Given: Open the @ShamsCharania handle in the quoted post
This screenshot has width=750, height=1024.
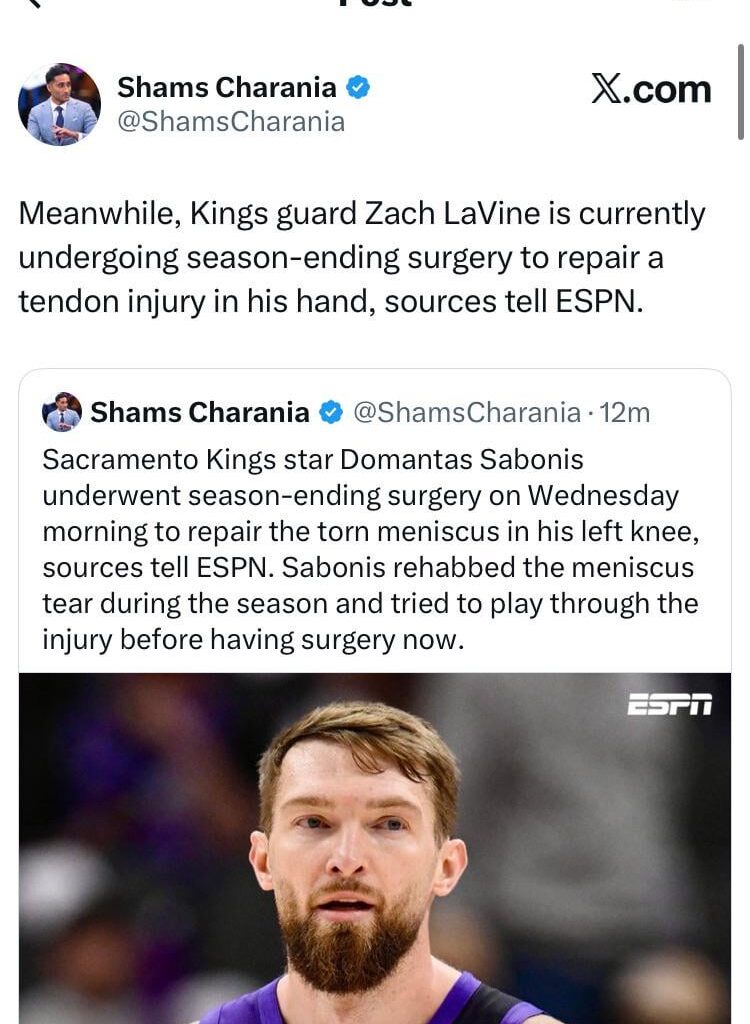Looking at the screenshot, I should click(467, 412).
